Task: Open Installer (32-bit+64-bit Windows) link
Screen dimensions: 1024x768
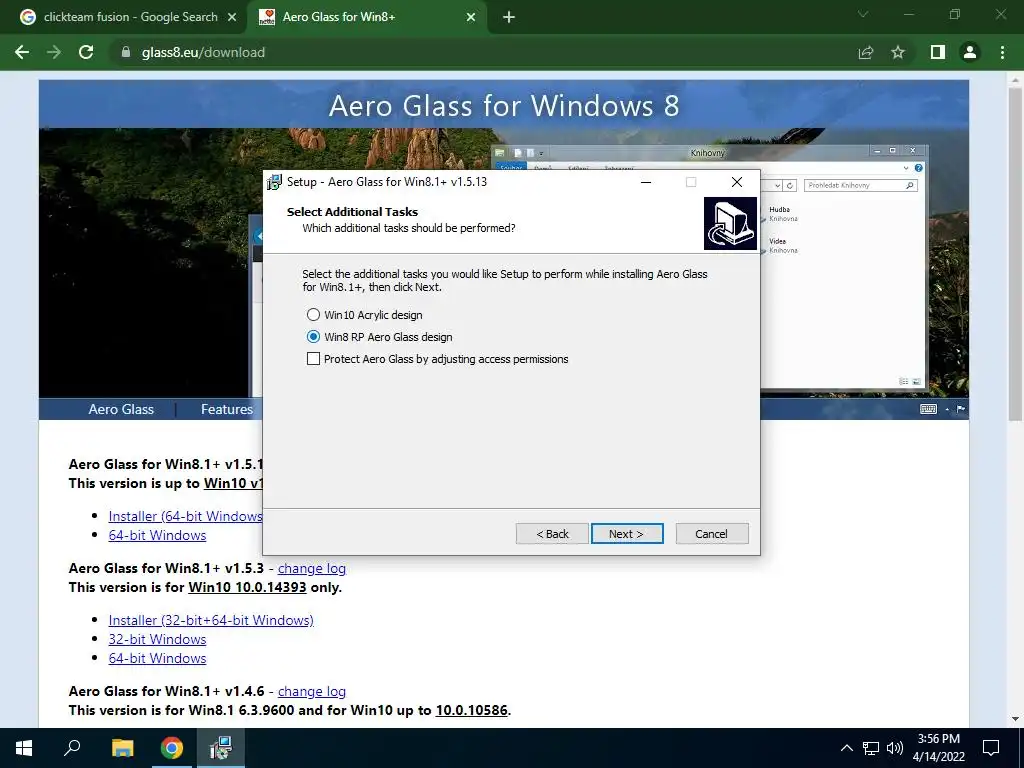Action: pos(211,620)
